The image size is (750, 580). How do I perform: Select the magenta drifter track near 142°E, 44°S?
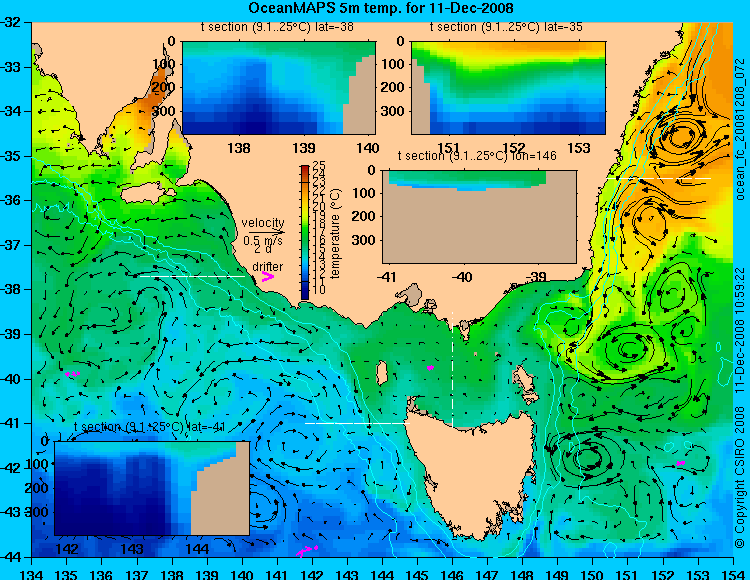(x=307, y=551)
